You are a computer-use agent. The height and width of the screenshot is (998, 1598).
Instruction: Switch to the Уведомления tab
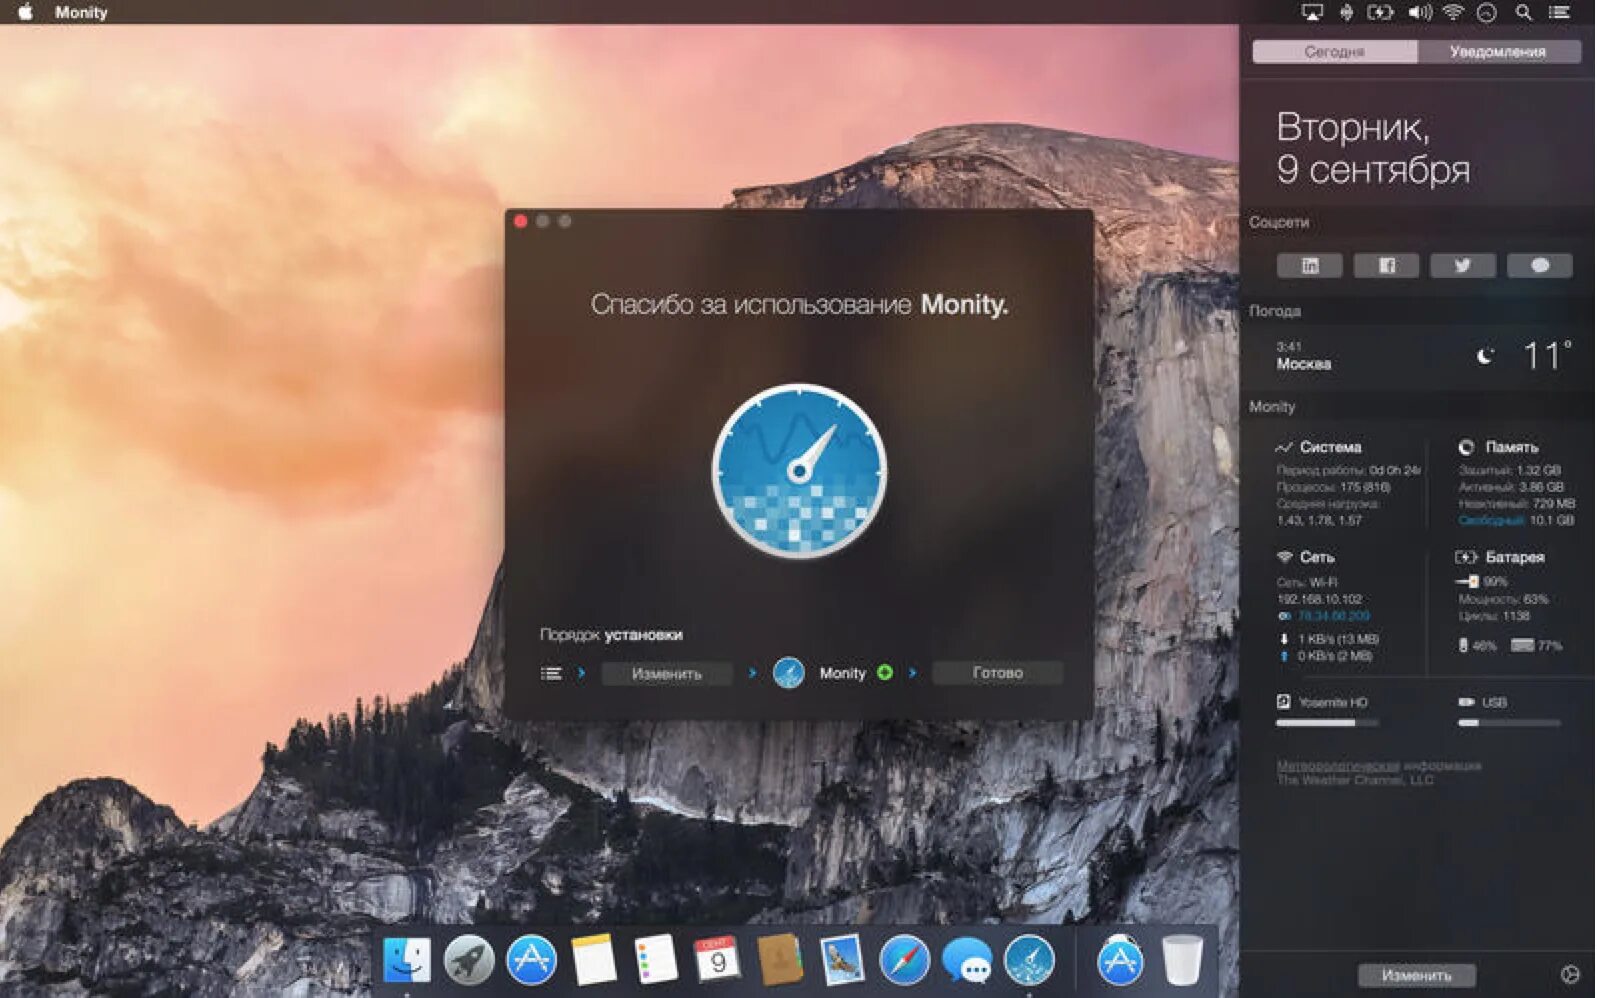tap(1498, 51)
